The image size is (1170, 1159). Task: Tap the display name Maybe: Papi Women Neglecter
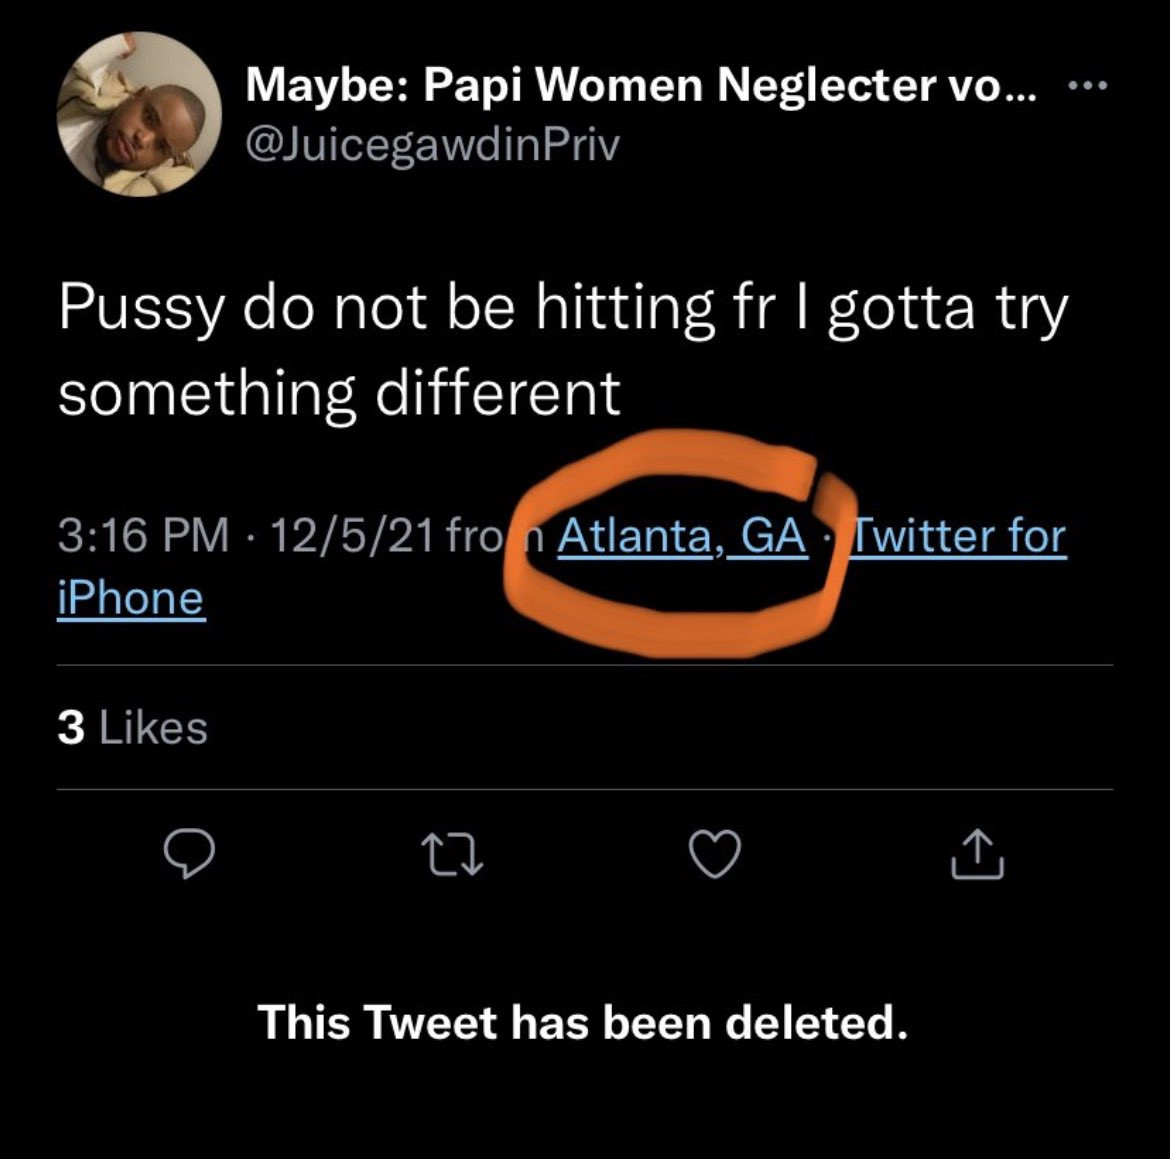coord(640,88)
